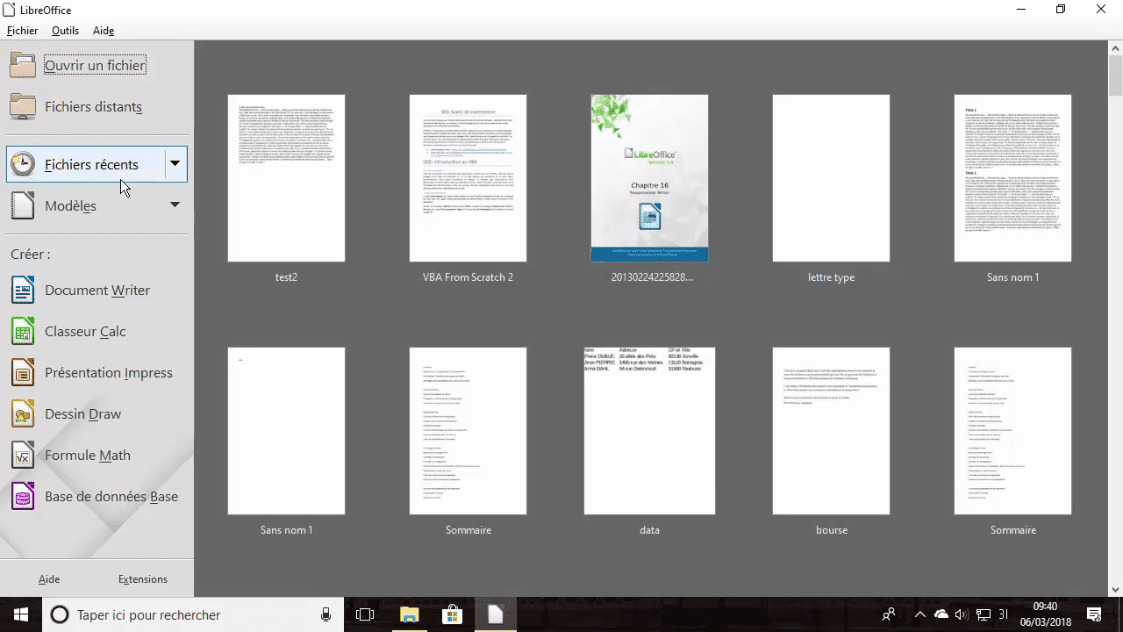
Task: Click the People icon in system tray
Action: [x=889, y=615]
